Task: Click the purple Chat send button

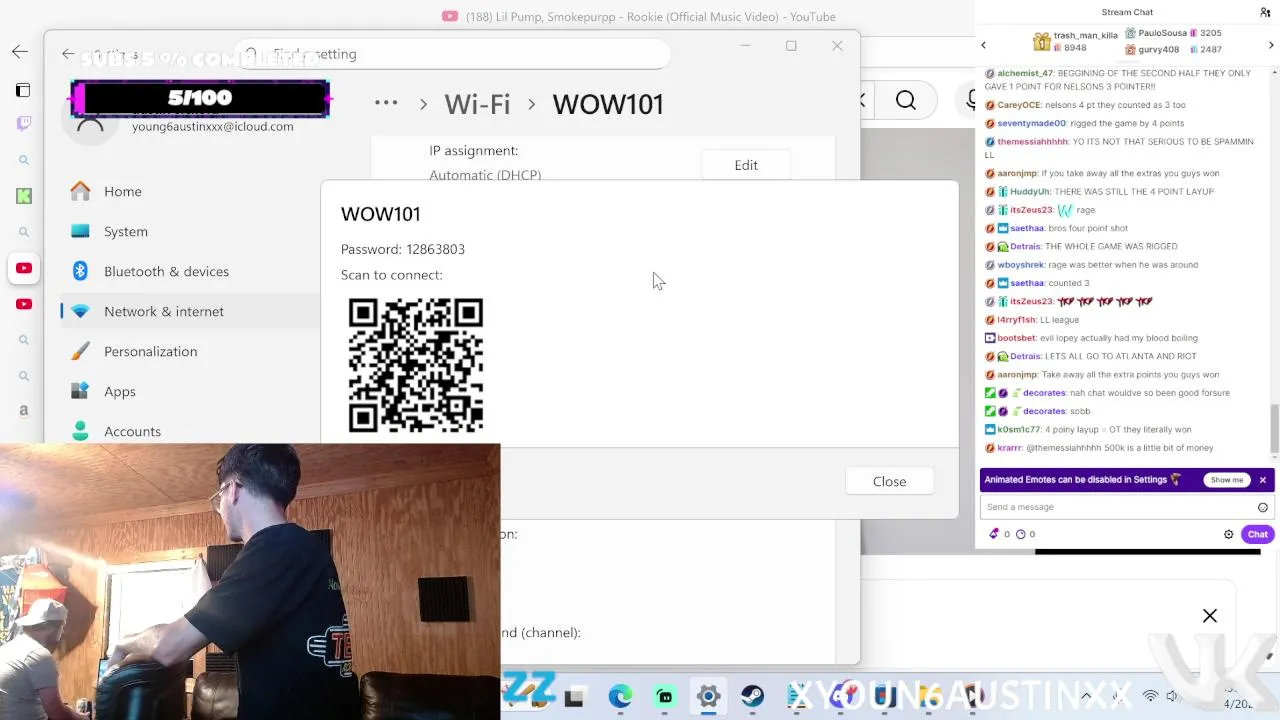Action: (x=1257, y=534)
